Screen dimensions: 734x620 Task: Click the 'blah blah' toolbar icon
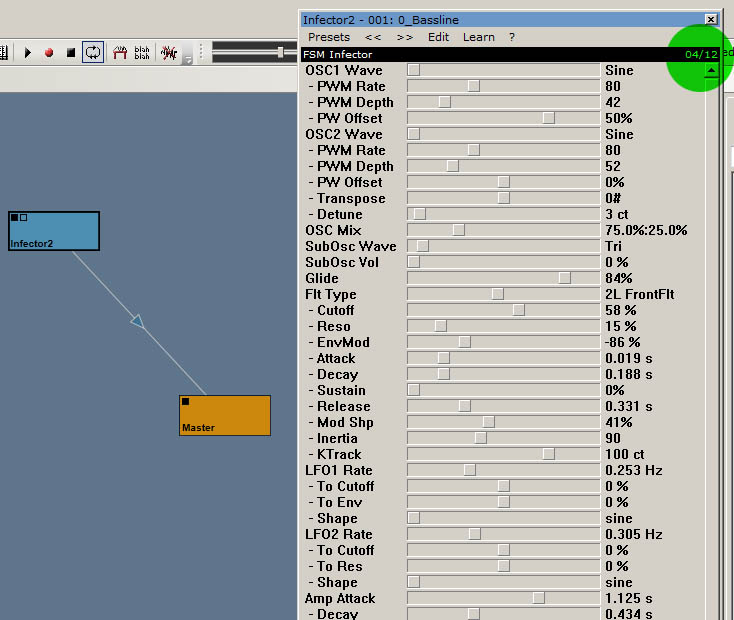point(142,52)
